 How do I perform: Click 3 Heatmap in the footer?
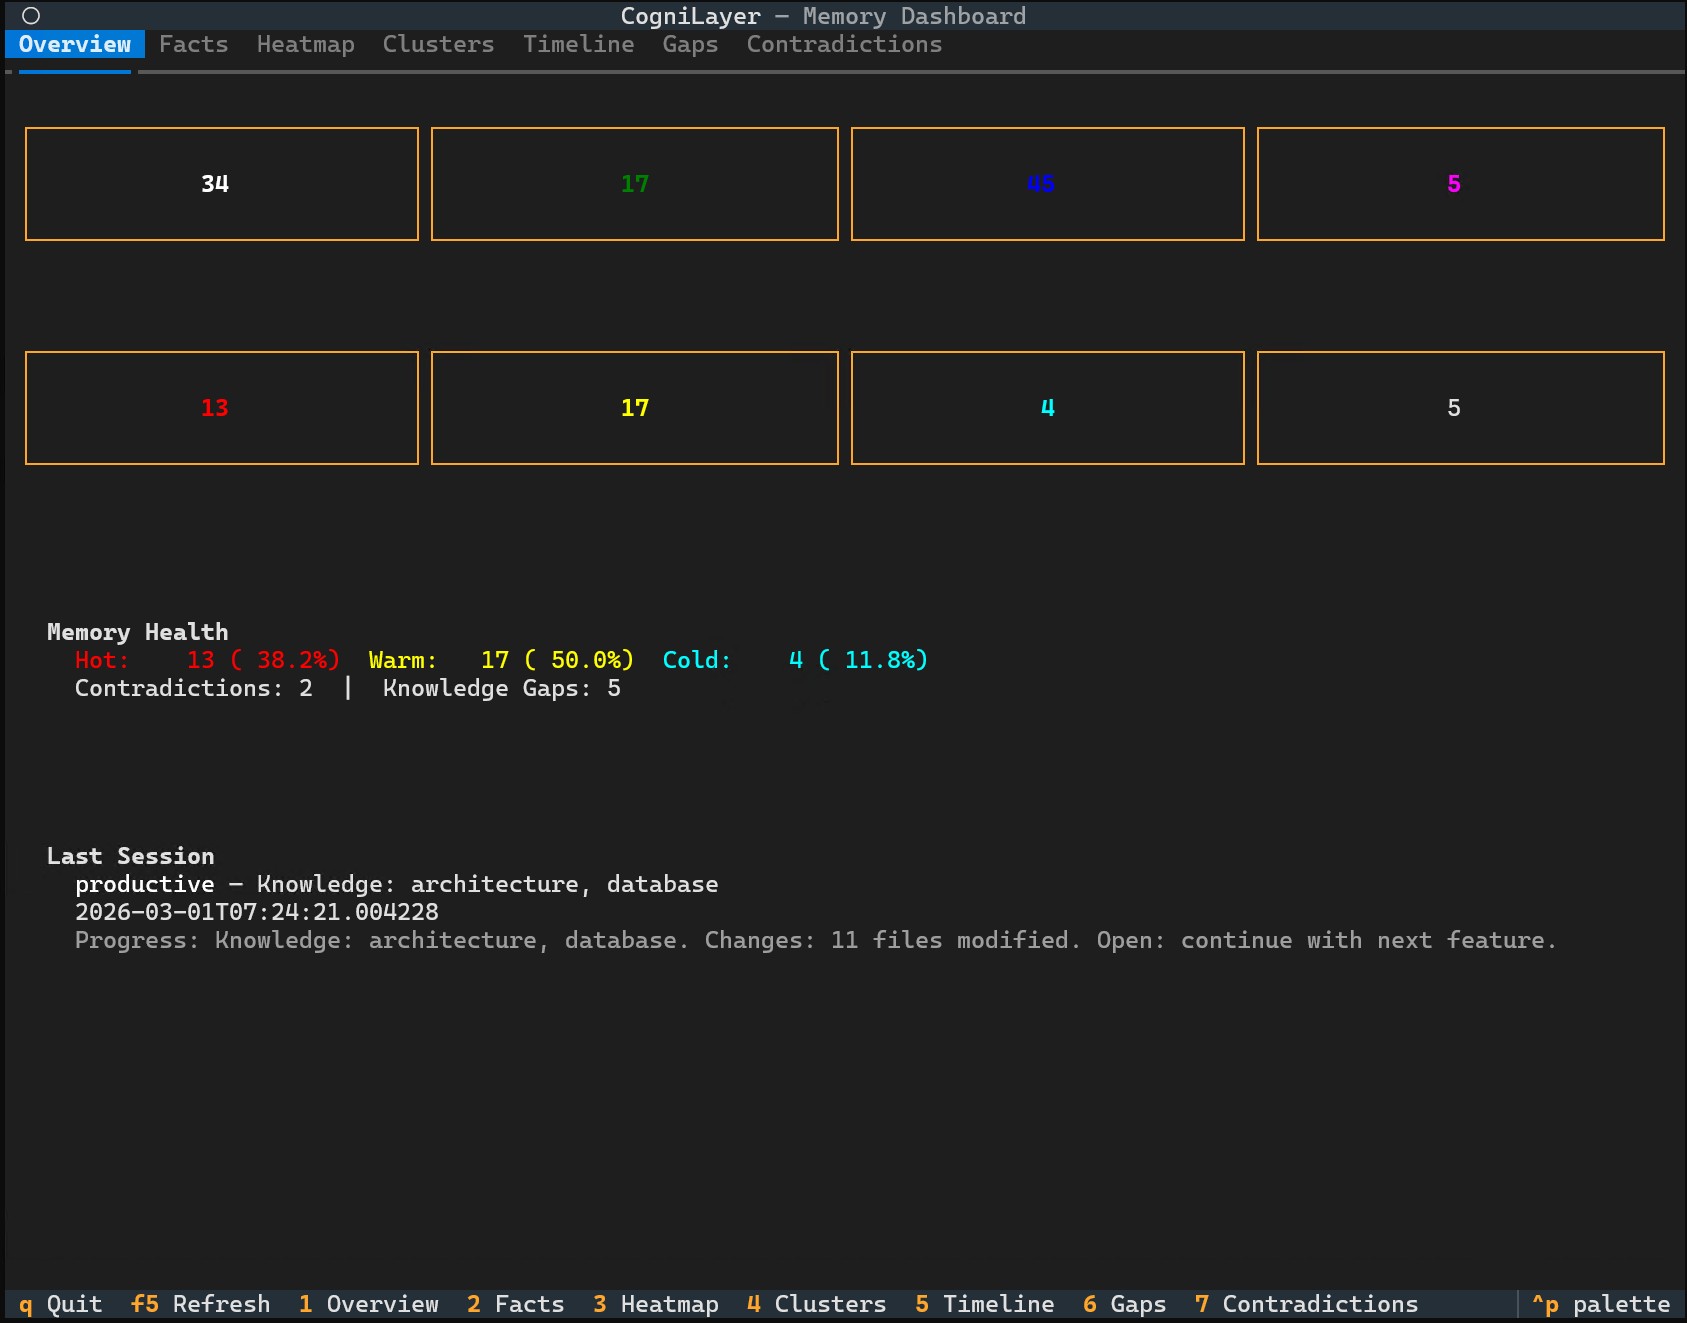click(656, 1304)
